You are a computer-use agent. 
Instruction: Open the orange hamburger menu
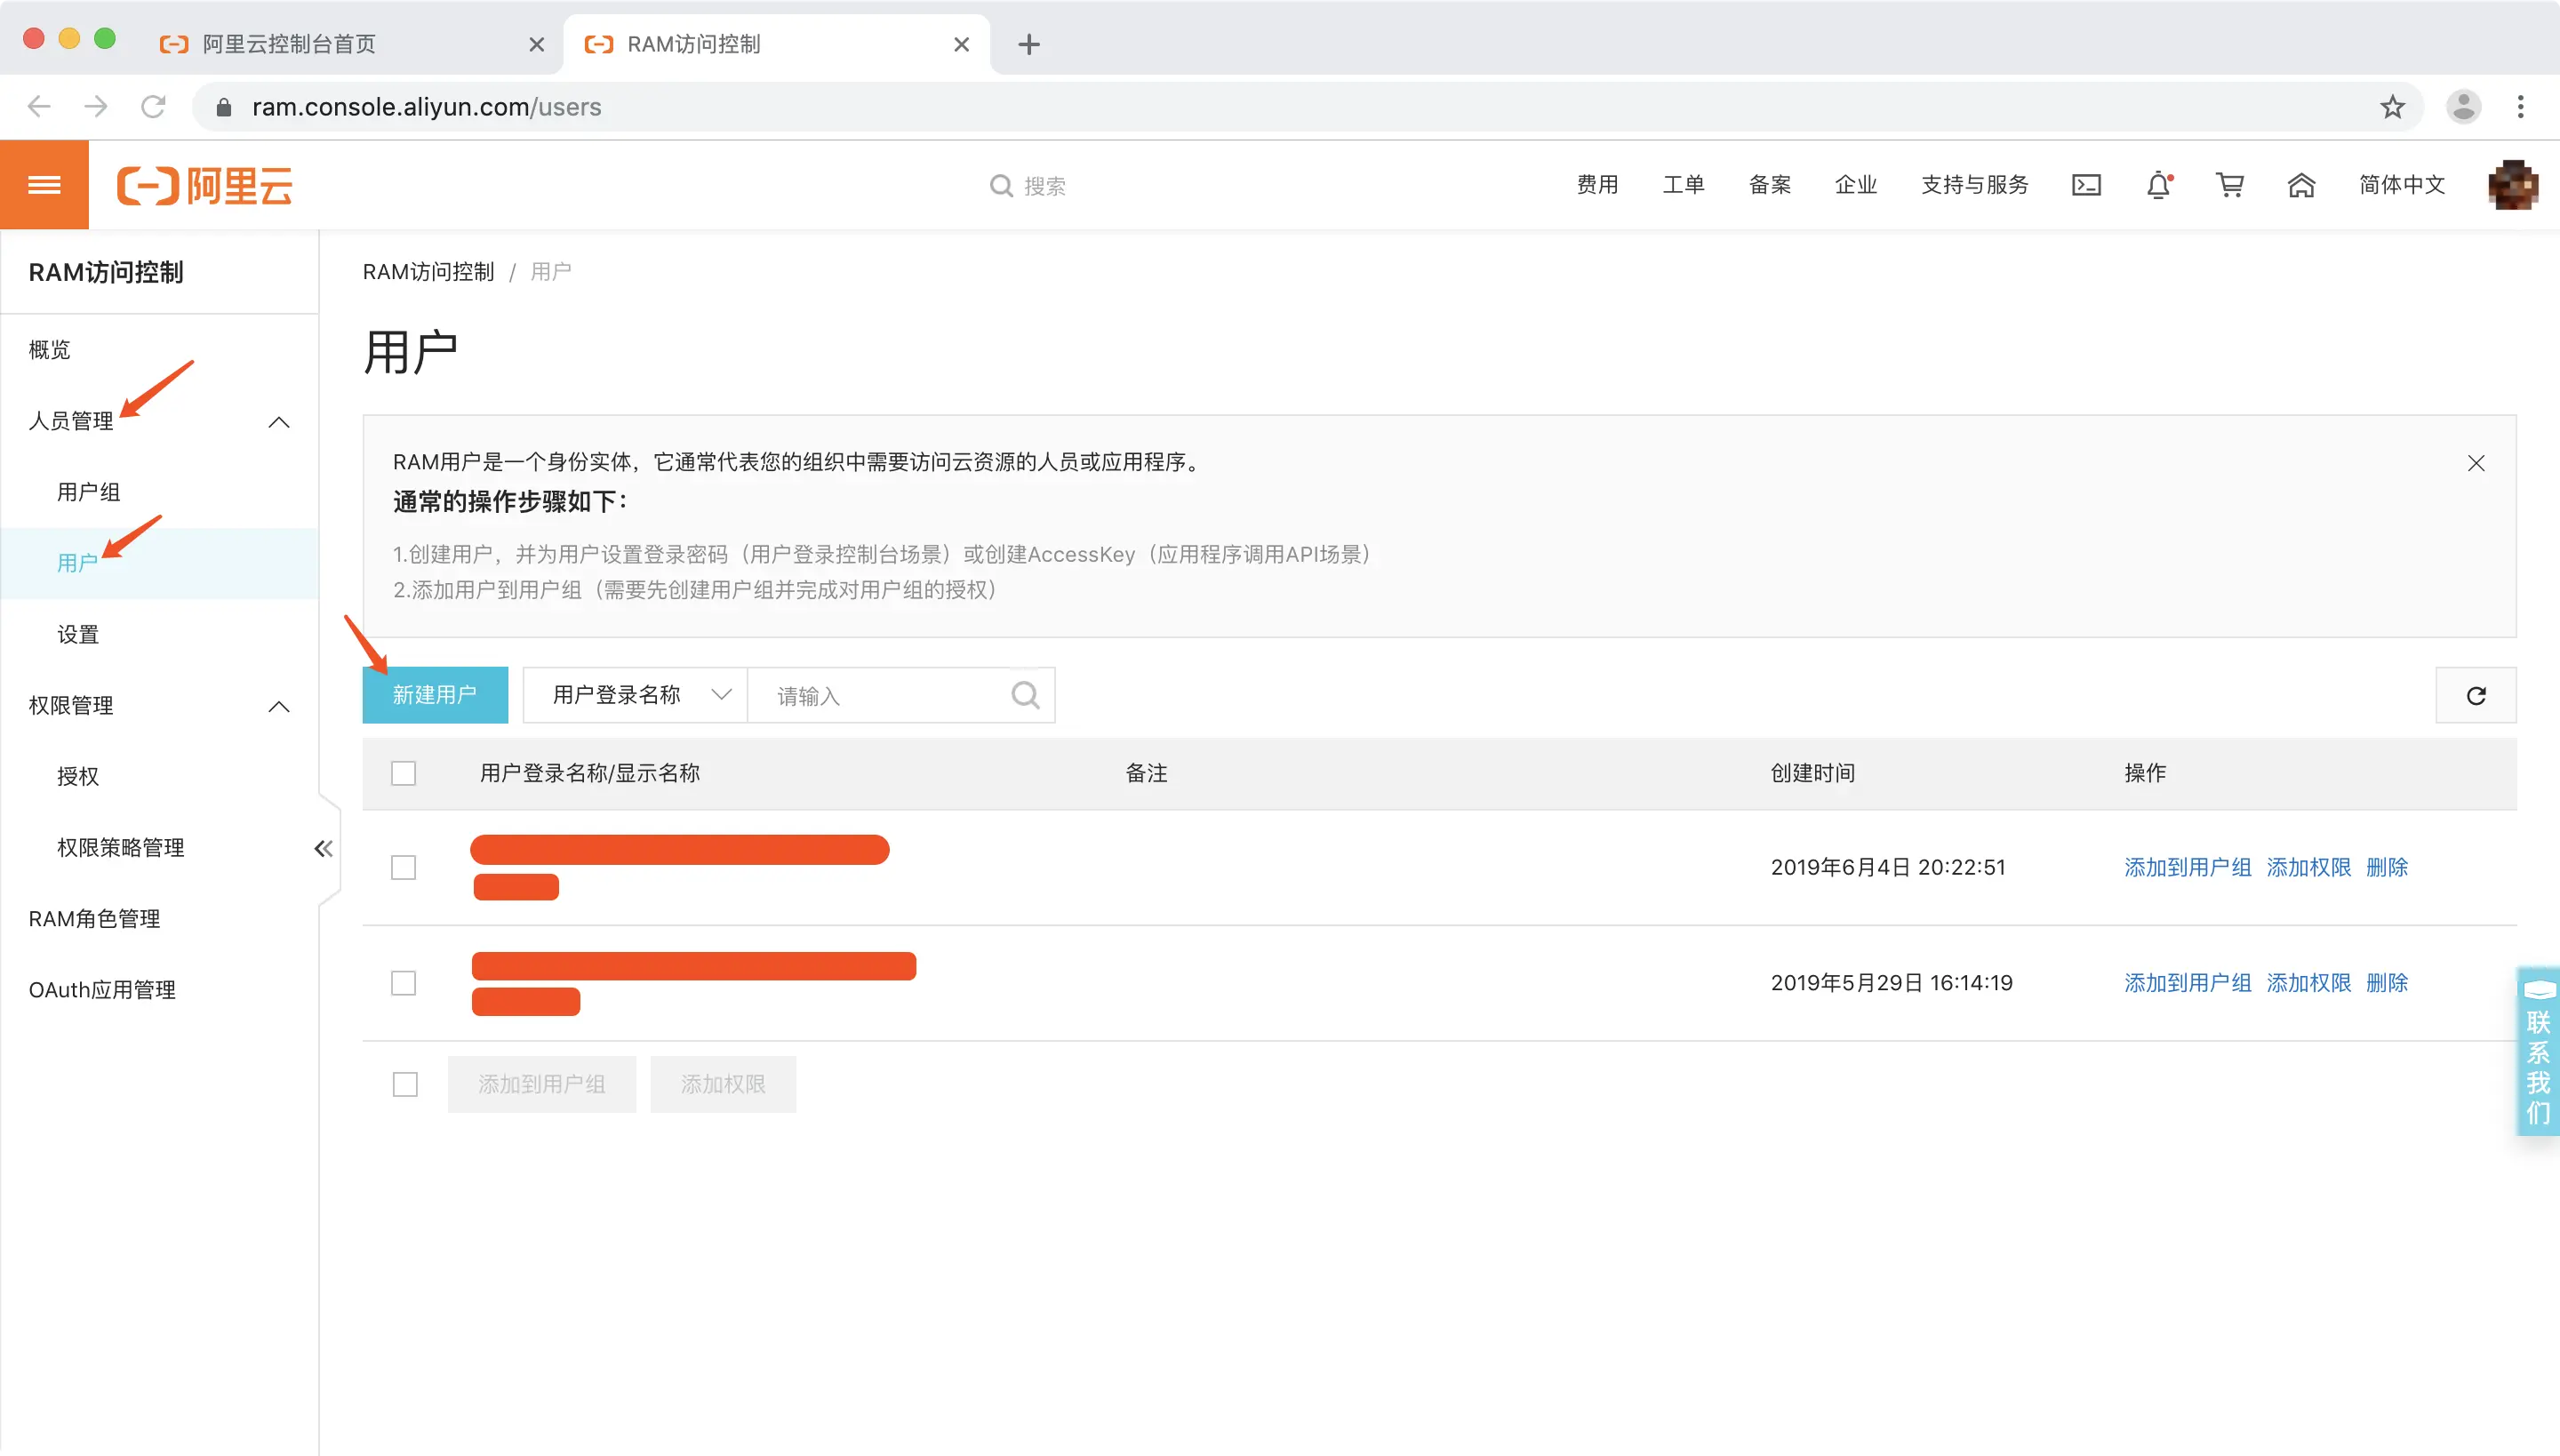tap(44, 185)
